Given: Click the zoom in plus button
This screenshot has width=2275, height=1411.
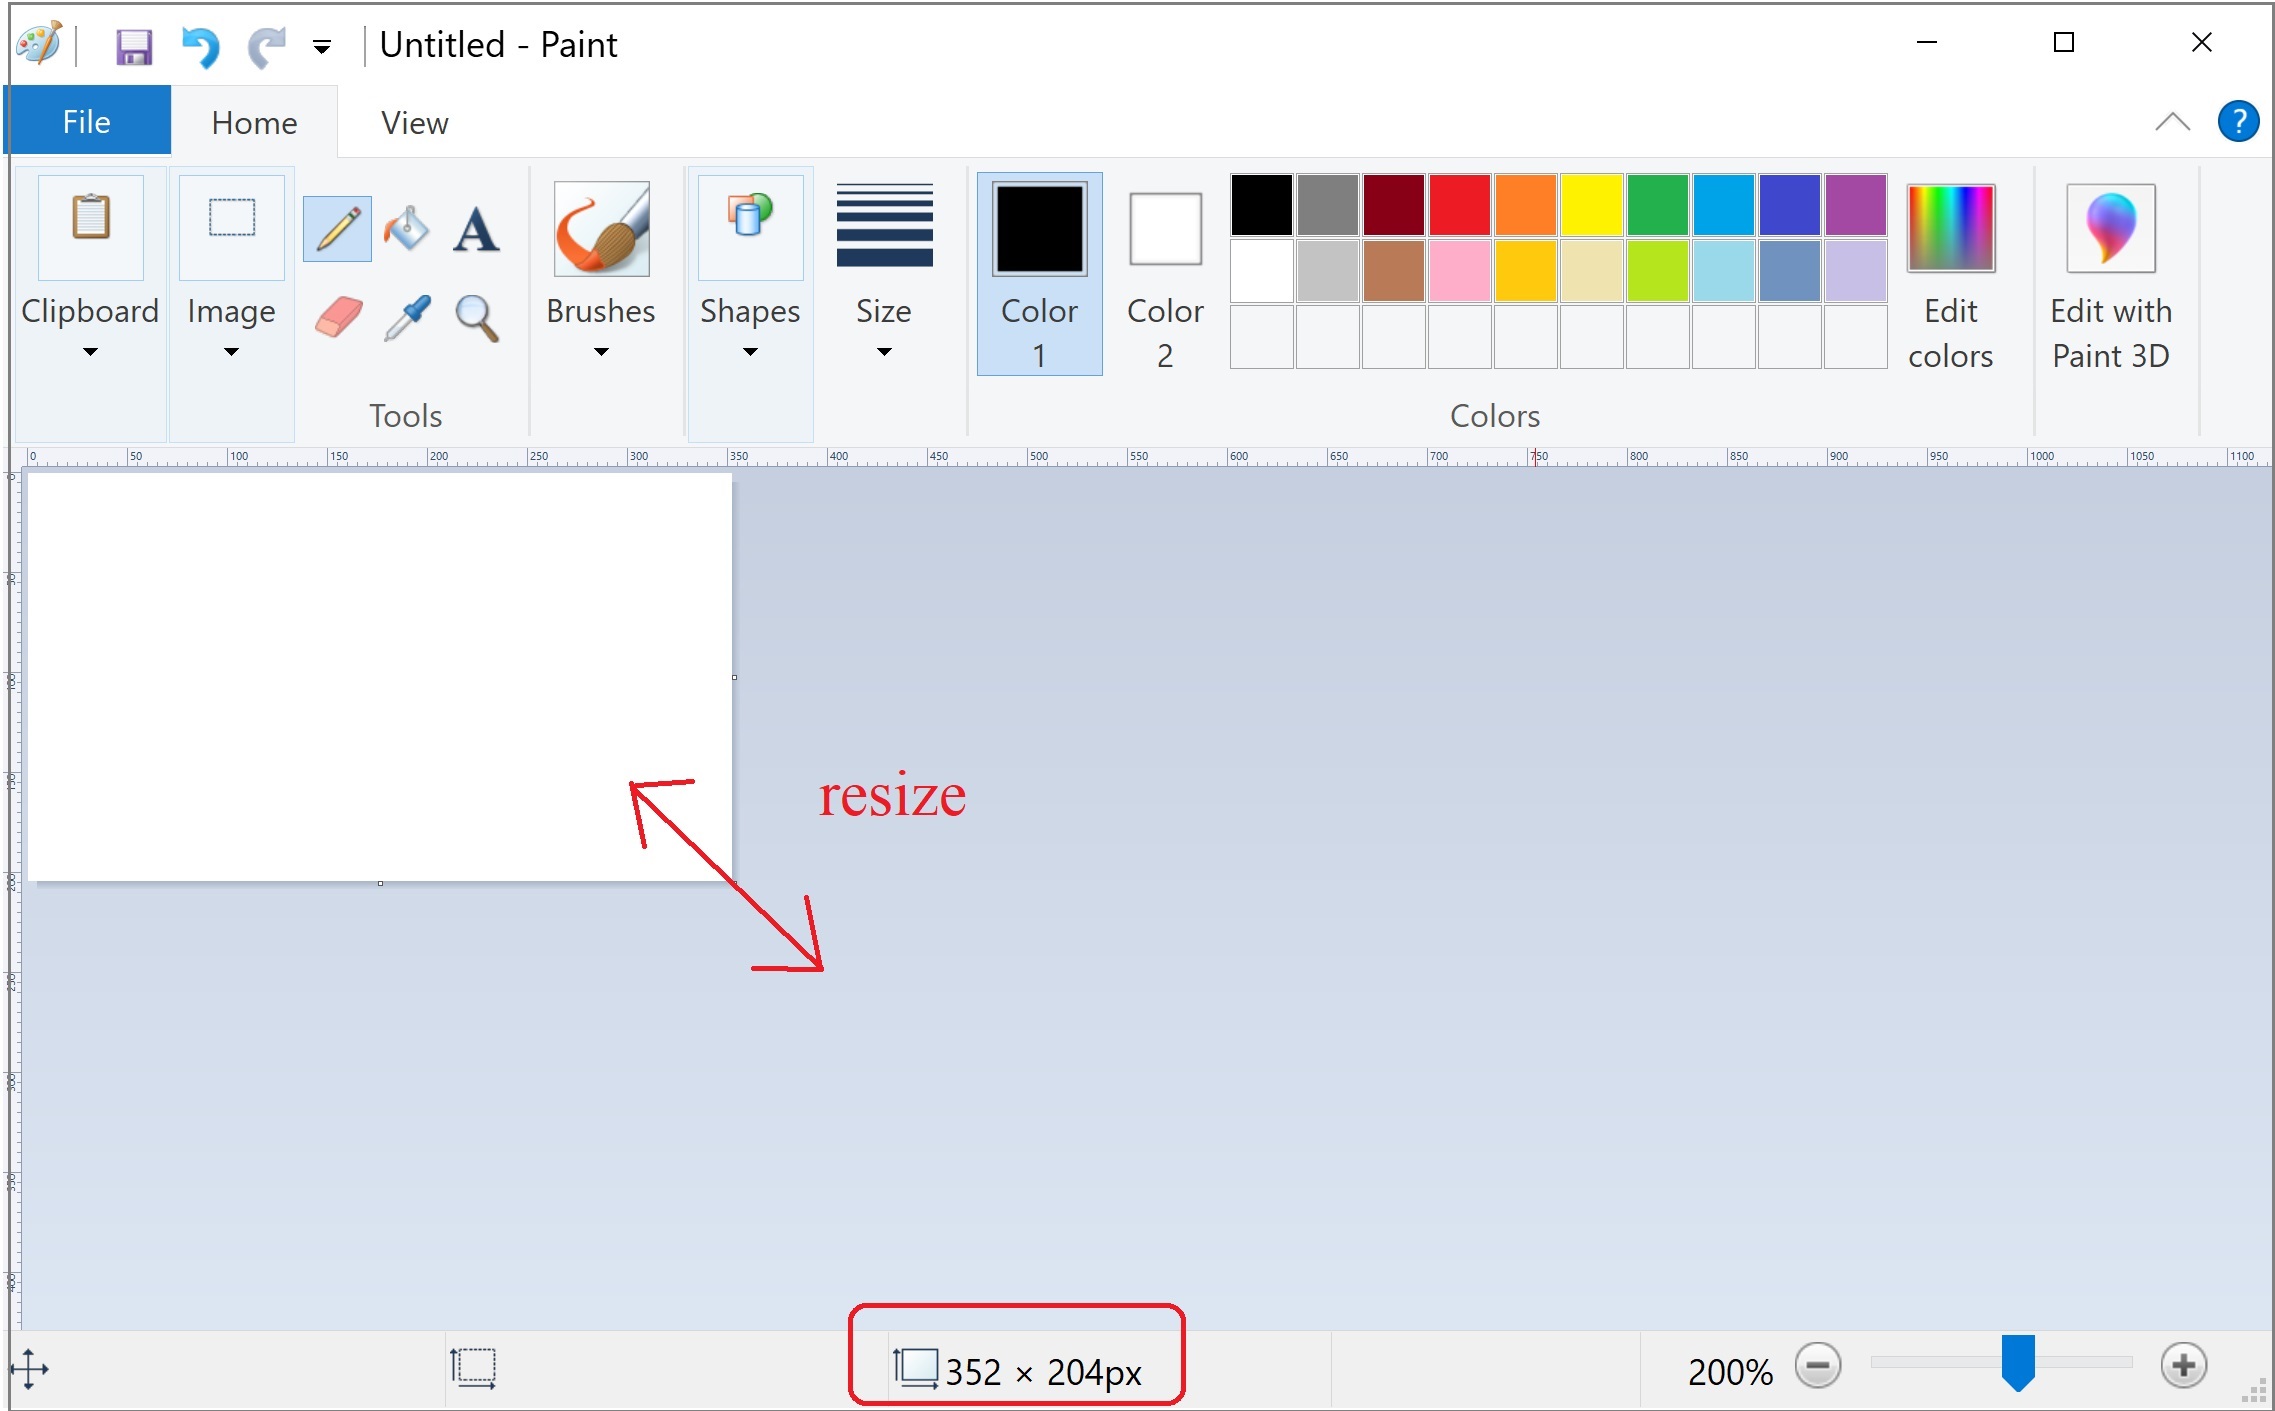Looking at the screenshot, I should click(x=2183, y=1365).
